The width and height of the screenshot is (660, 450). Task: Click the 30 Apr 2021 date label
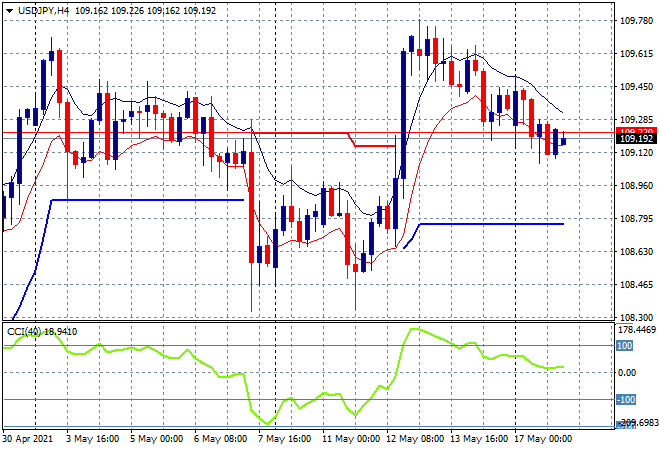click(x=28, y=439)
